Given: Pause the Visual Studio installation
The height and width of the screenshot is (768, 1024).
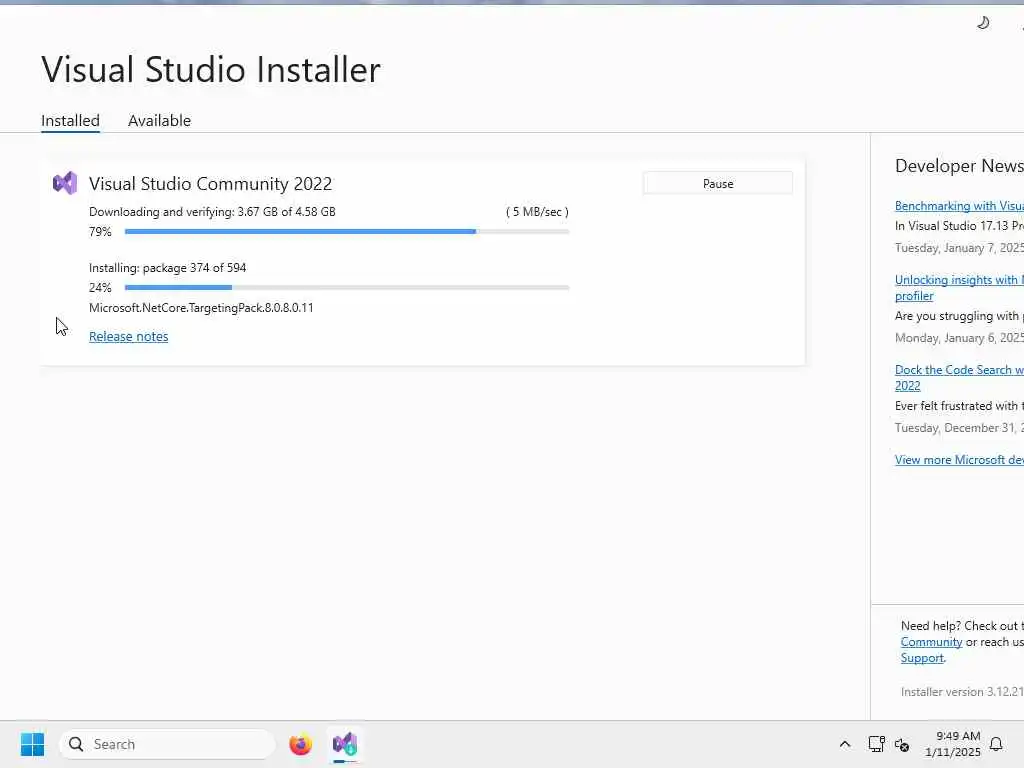Looking at the screenshot, I should click(718, 184).
